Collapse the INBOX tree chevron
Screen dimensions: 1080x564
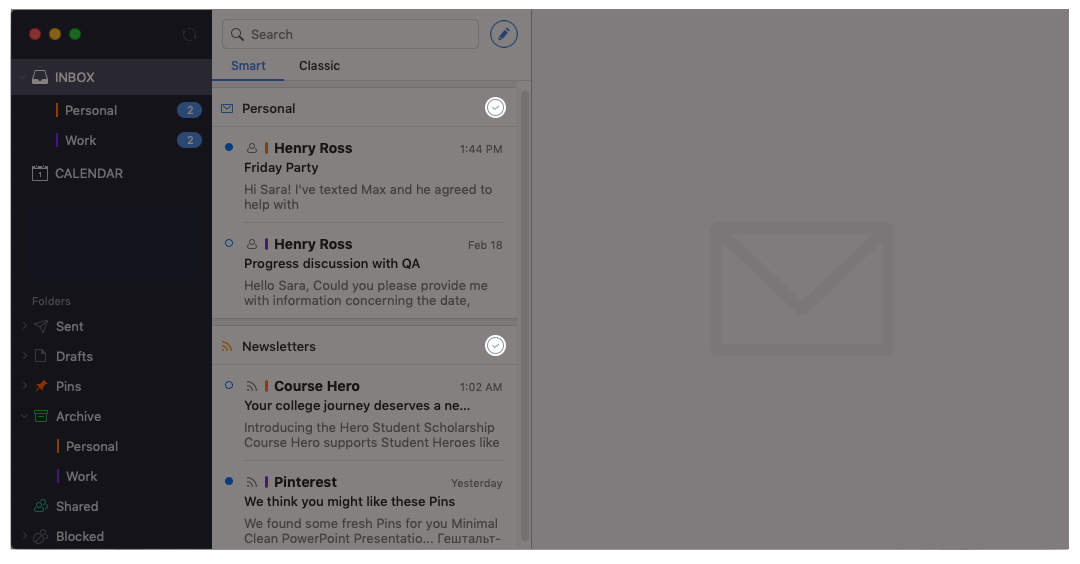[x=23, y=77]
